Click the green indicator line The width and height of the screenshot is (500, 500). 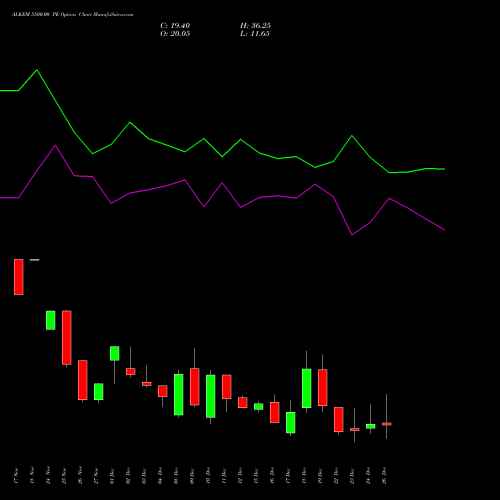[x=222, y=156]
